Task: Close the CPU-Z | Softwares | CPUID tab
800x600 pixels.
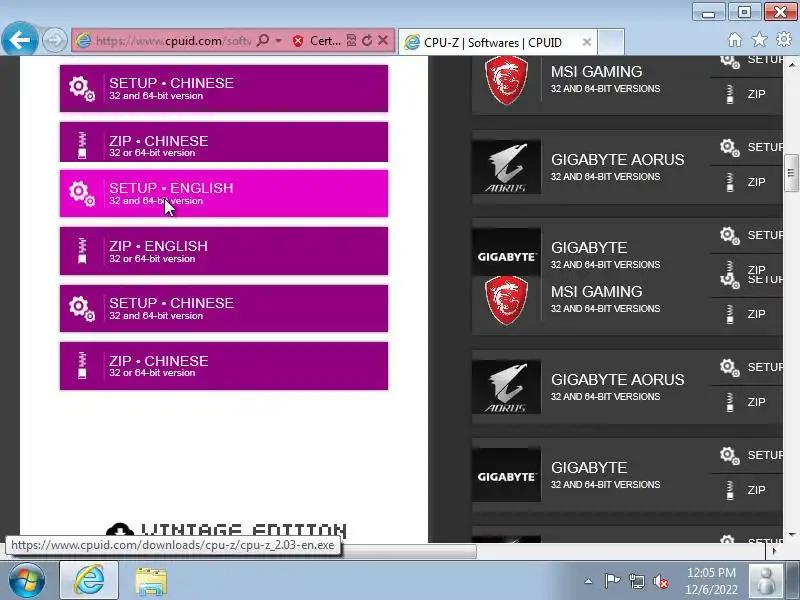Action: pyautogui.click(x=587, y=42)
